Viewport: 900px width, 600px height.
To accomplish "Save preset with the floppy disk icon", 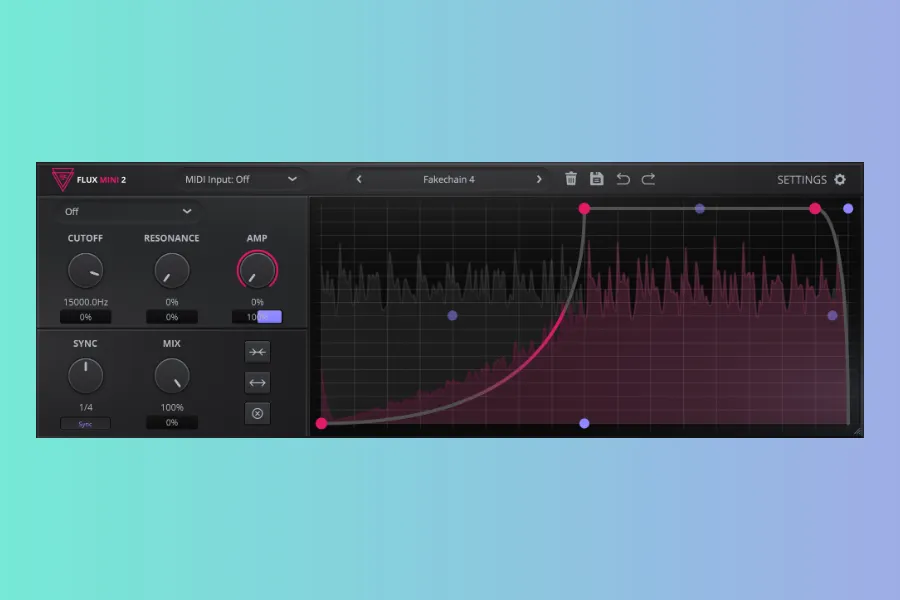I will tap(597, 179).
